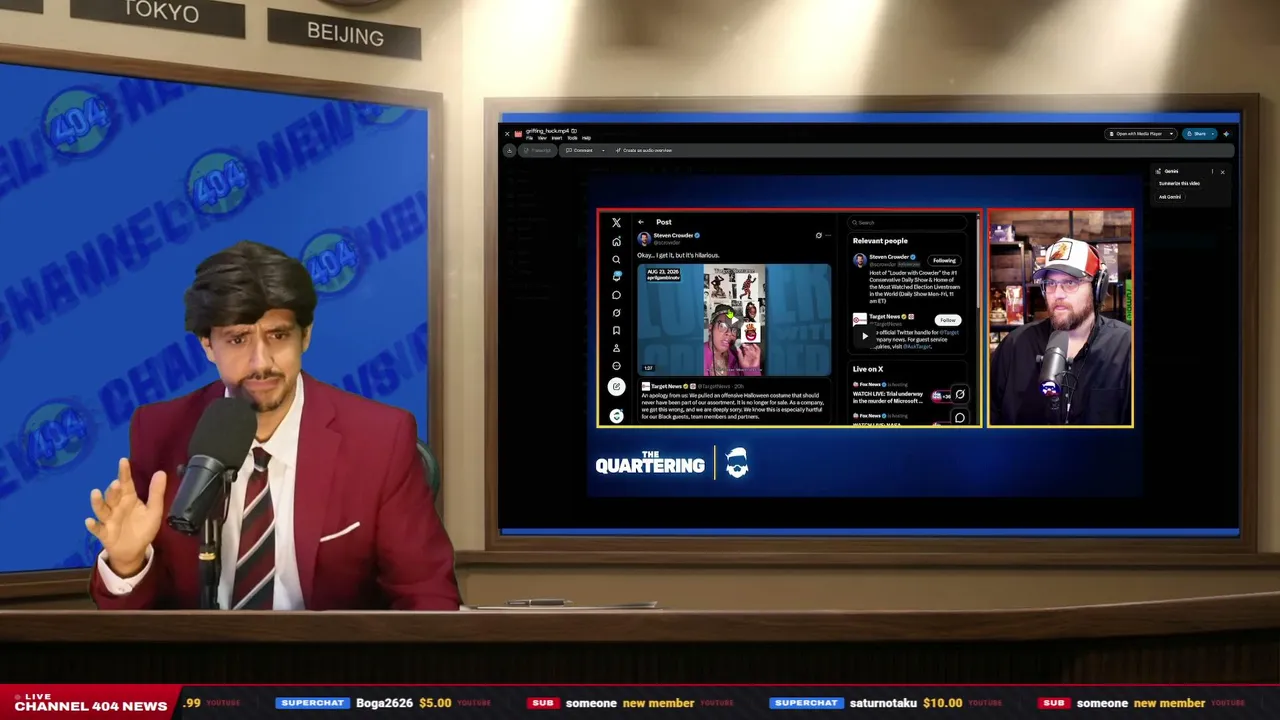The height and width of the screenshot is (720, 1280).
Task: Play the video in Steven Crowder's post
Action: tap(734, 319)
